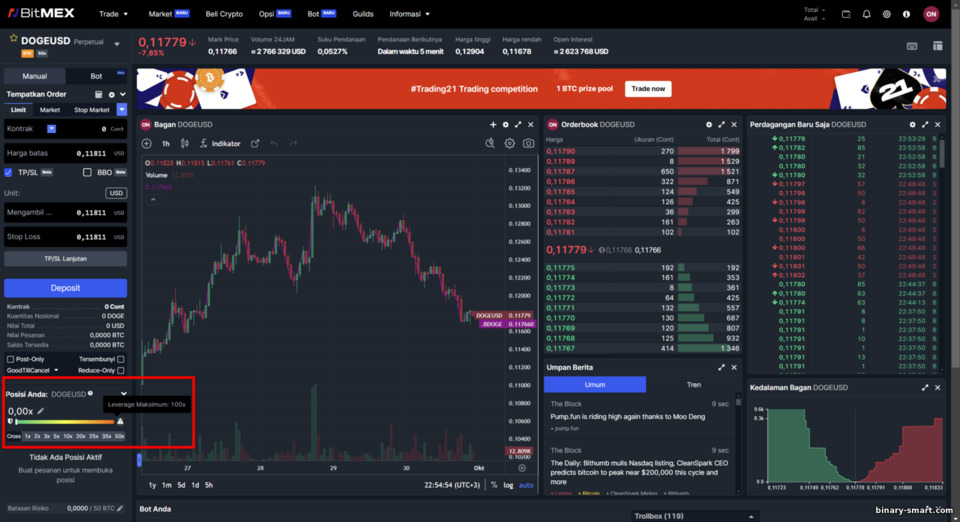Screen dimensions: 960x522
Task: Enable the Reduce-Only checkbox
Action: point(121,370)
